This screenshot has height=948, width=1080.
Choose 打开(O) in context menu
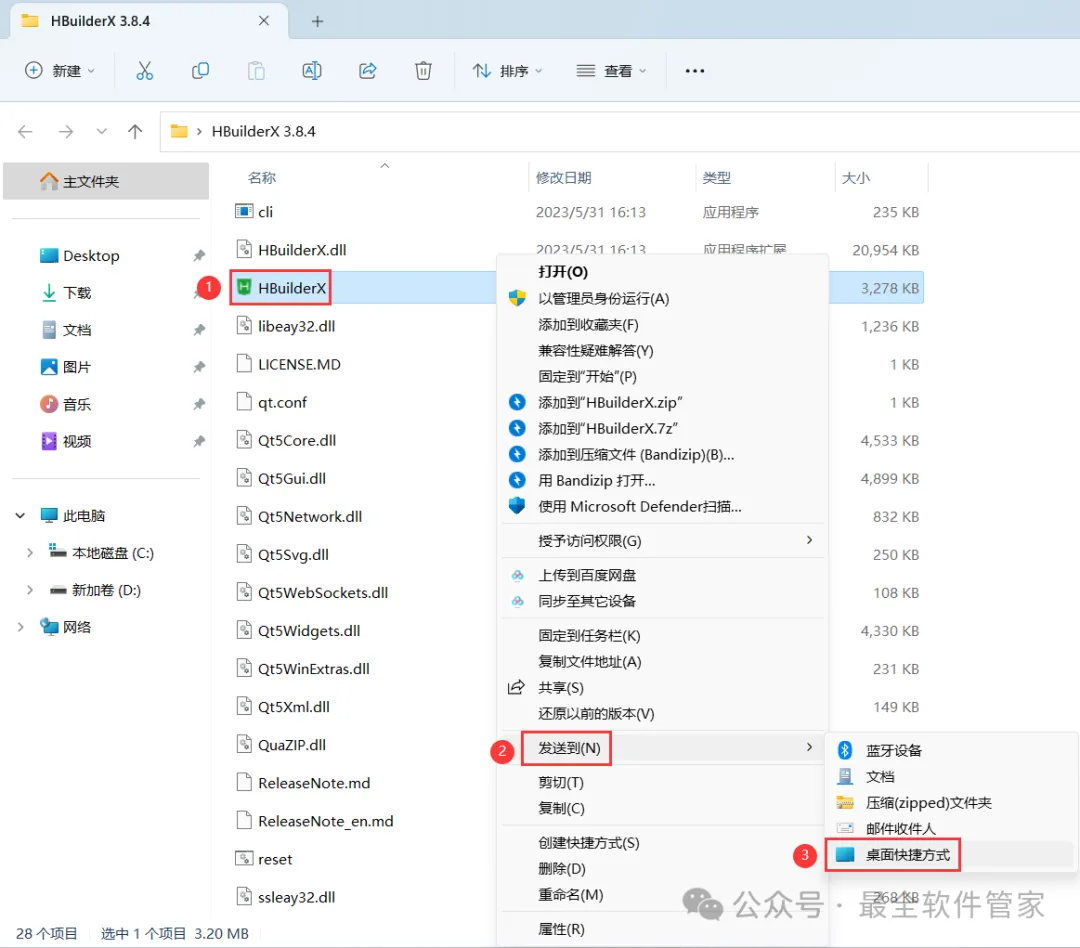(663, 271)
